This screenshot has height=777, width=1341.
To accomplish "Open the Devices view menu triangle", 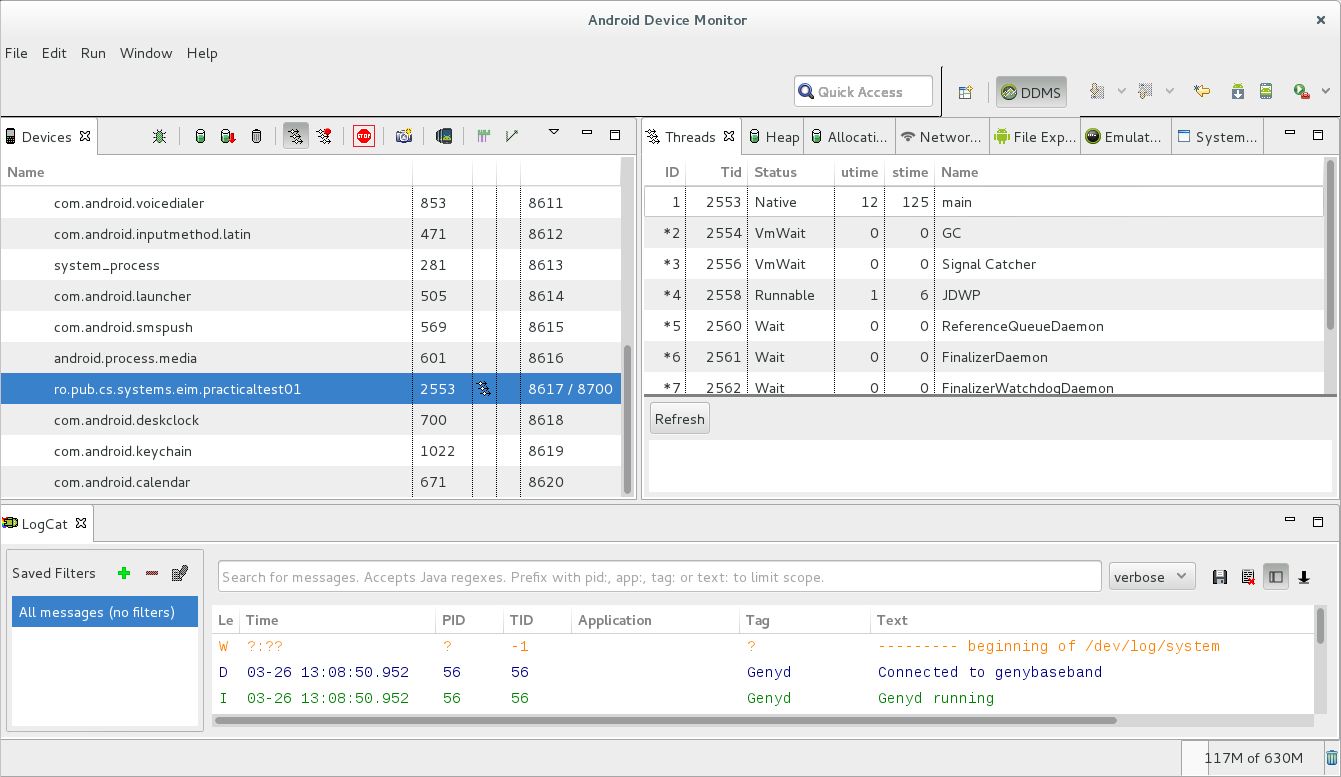I will (554, 132).
